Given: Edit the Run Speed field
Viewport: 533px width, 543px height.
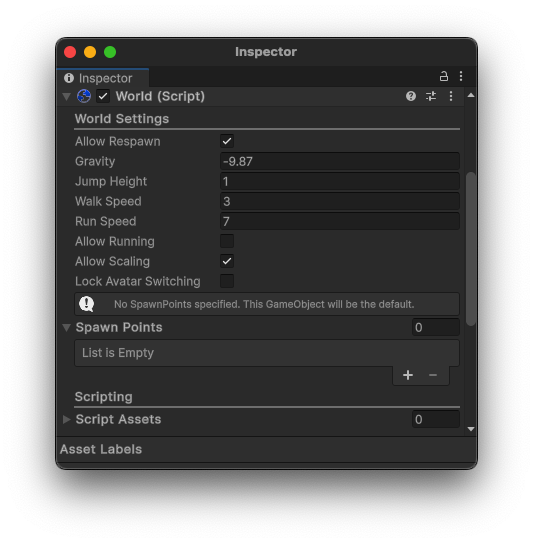Looking at the screenshot, I should 340,221.
